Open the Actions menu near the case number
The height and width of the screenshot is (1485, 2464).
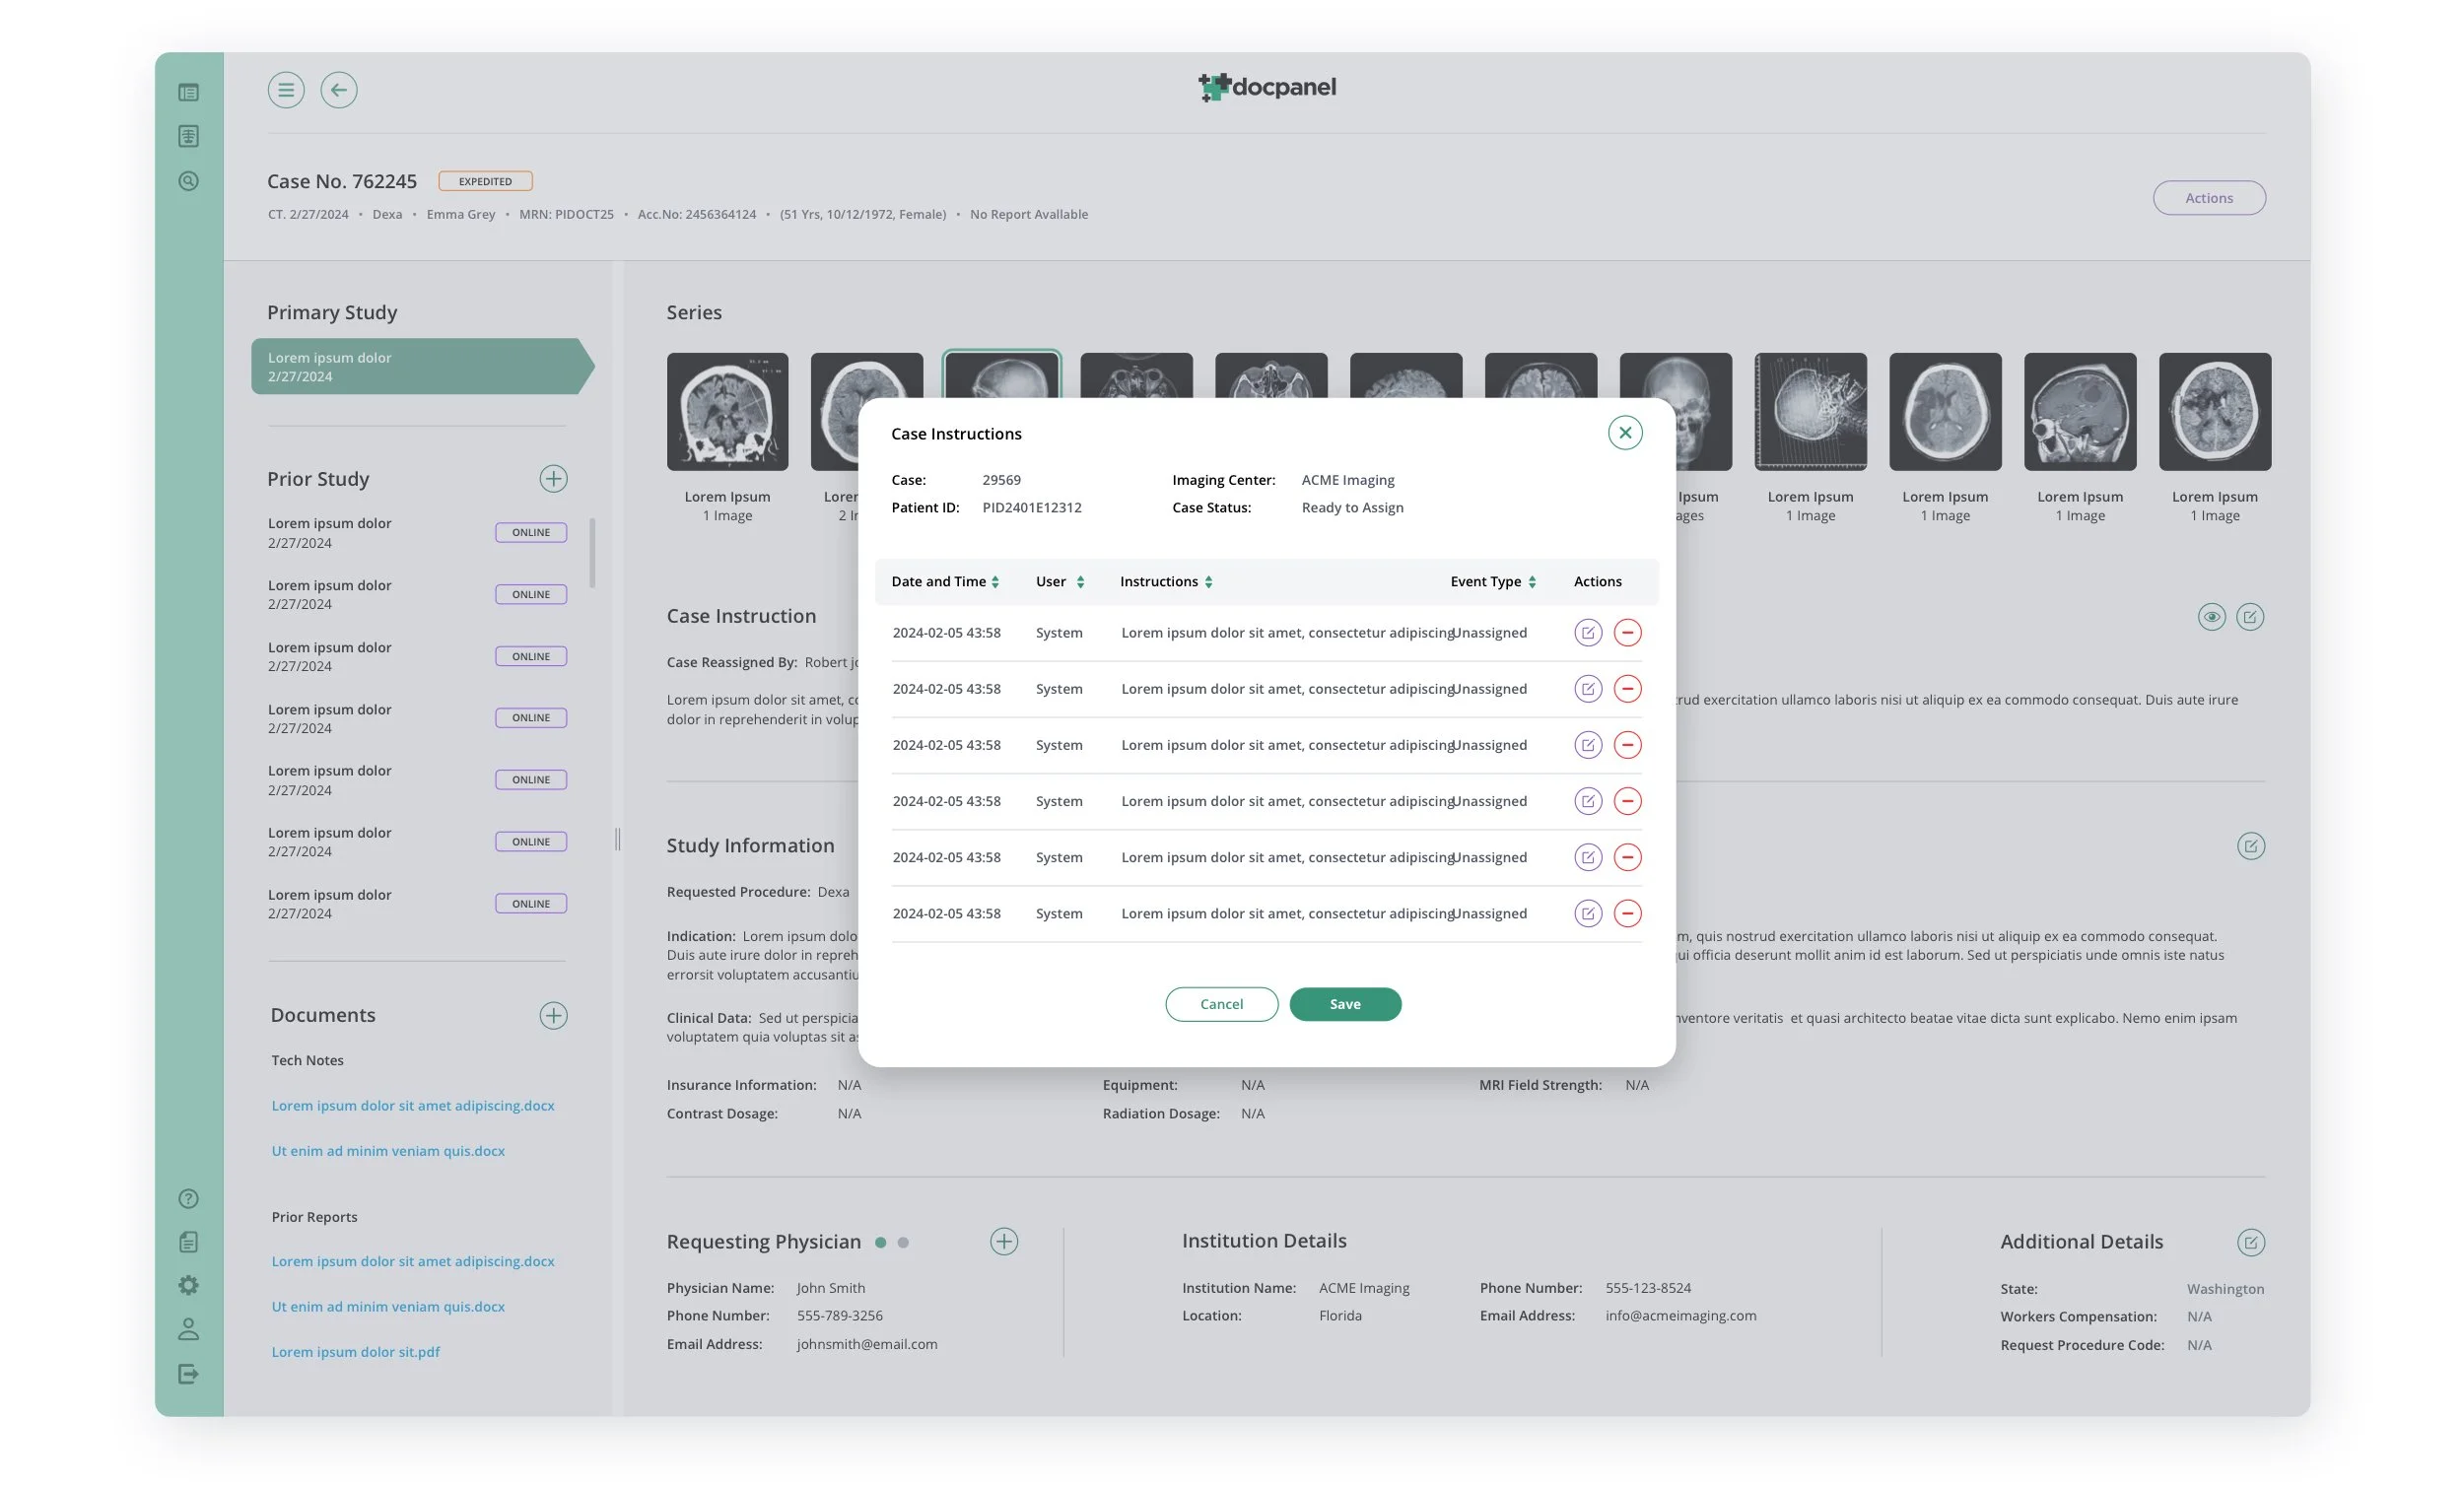pyautogui.click(x=2209, y=197)
